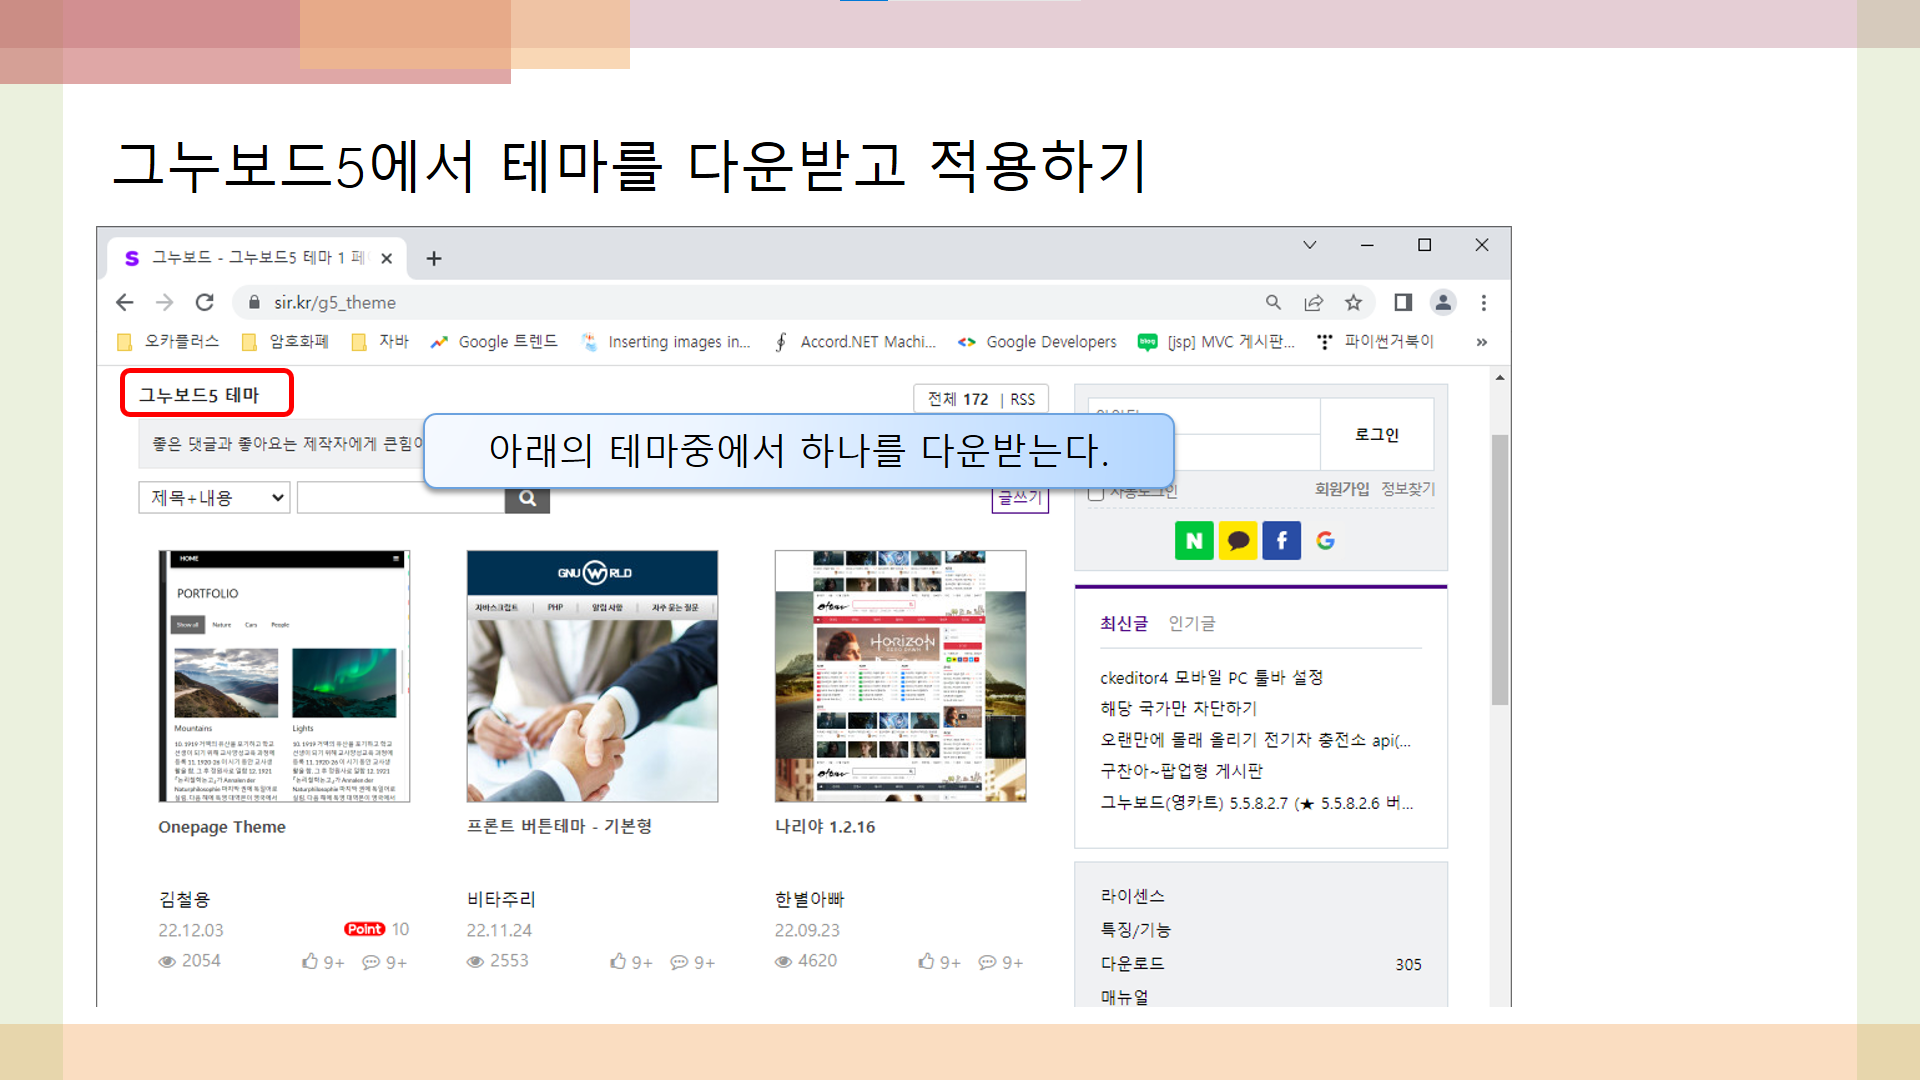The height and width of the screenshot is (1080, 1920).
Task: Open the 제목+내용 search dropdown
Action: tap(214, 498)
